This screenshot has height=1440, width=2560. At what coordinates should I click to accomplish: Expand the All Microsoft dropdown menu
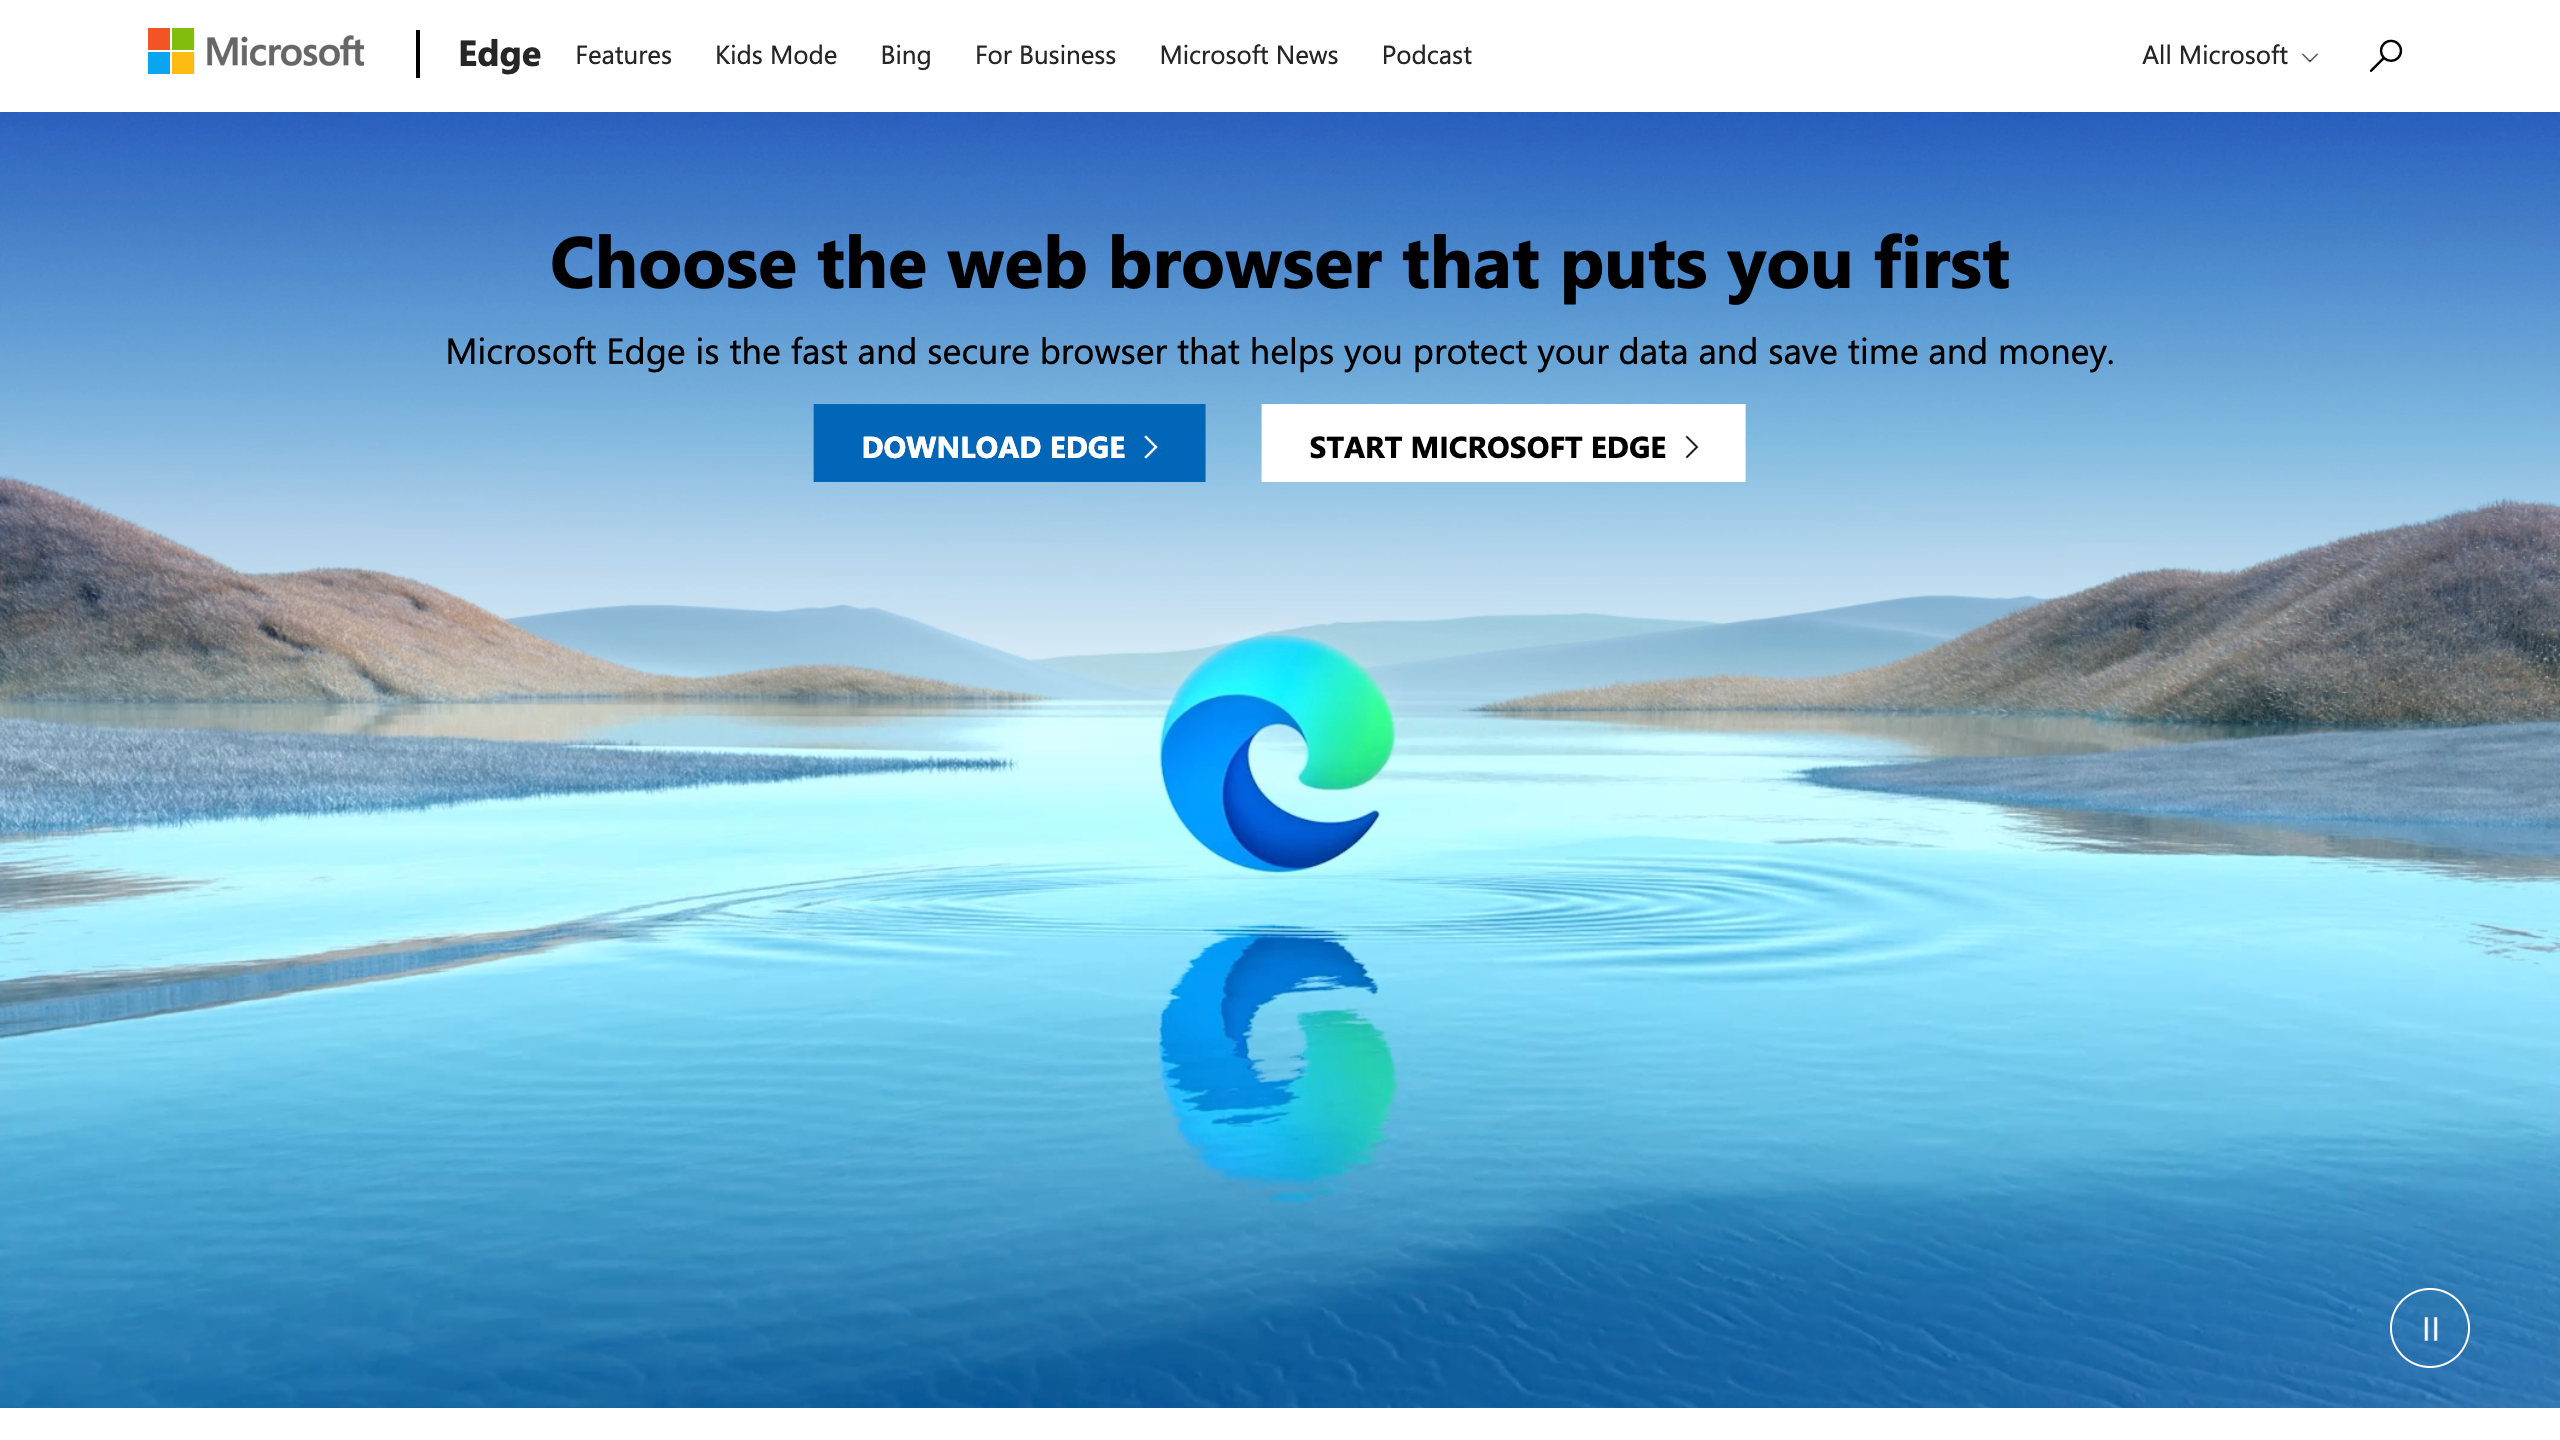[2224, 55]
